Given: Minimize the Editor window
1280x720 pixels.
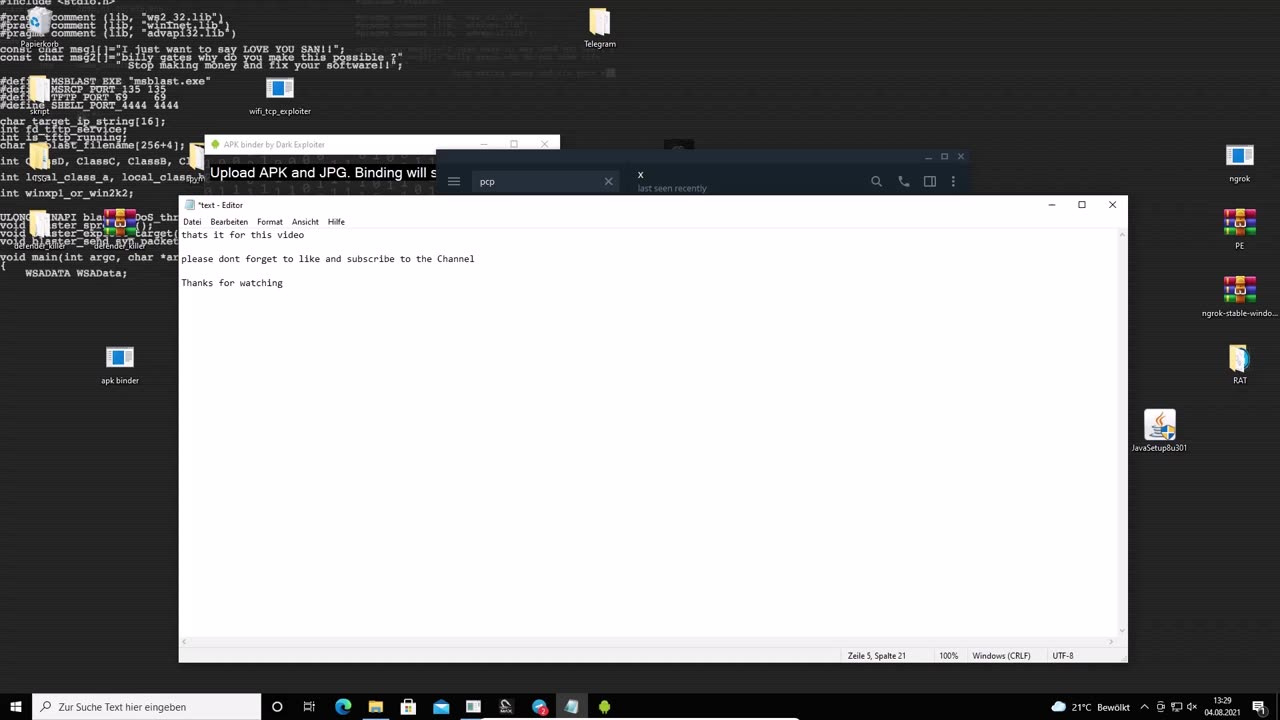Looking at the screenshot, I should 1051,205.
